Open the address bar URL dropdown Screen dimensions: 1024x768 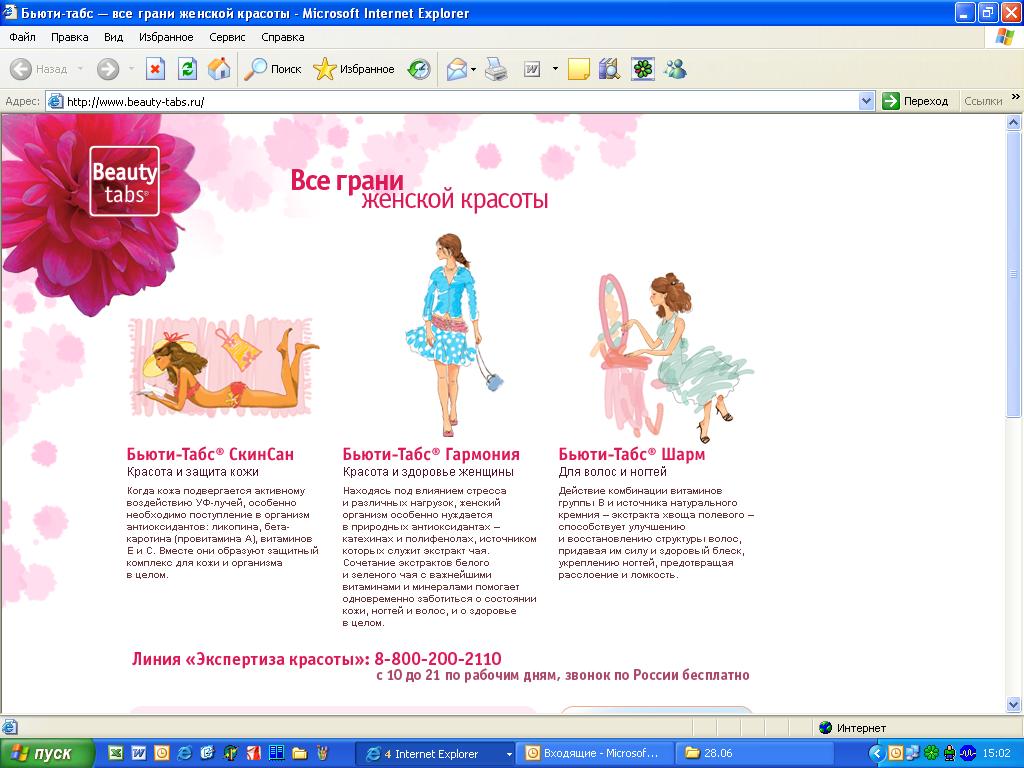(867, 101)
